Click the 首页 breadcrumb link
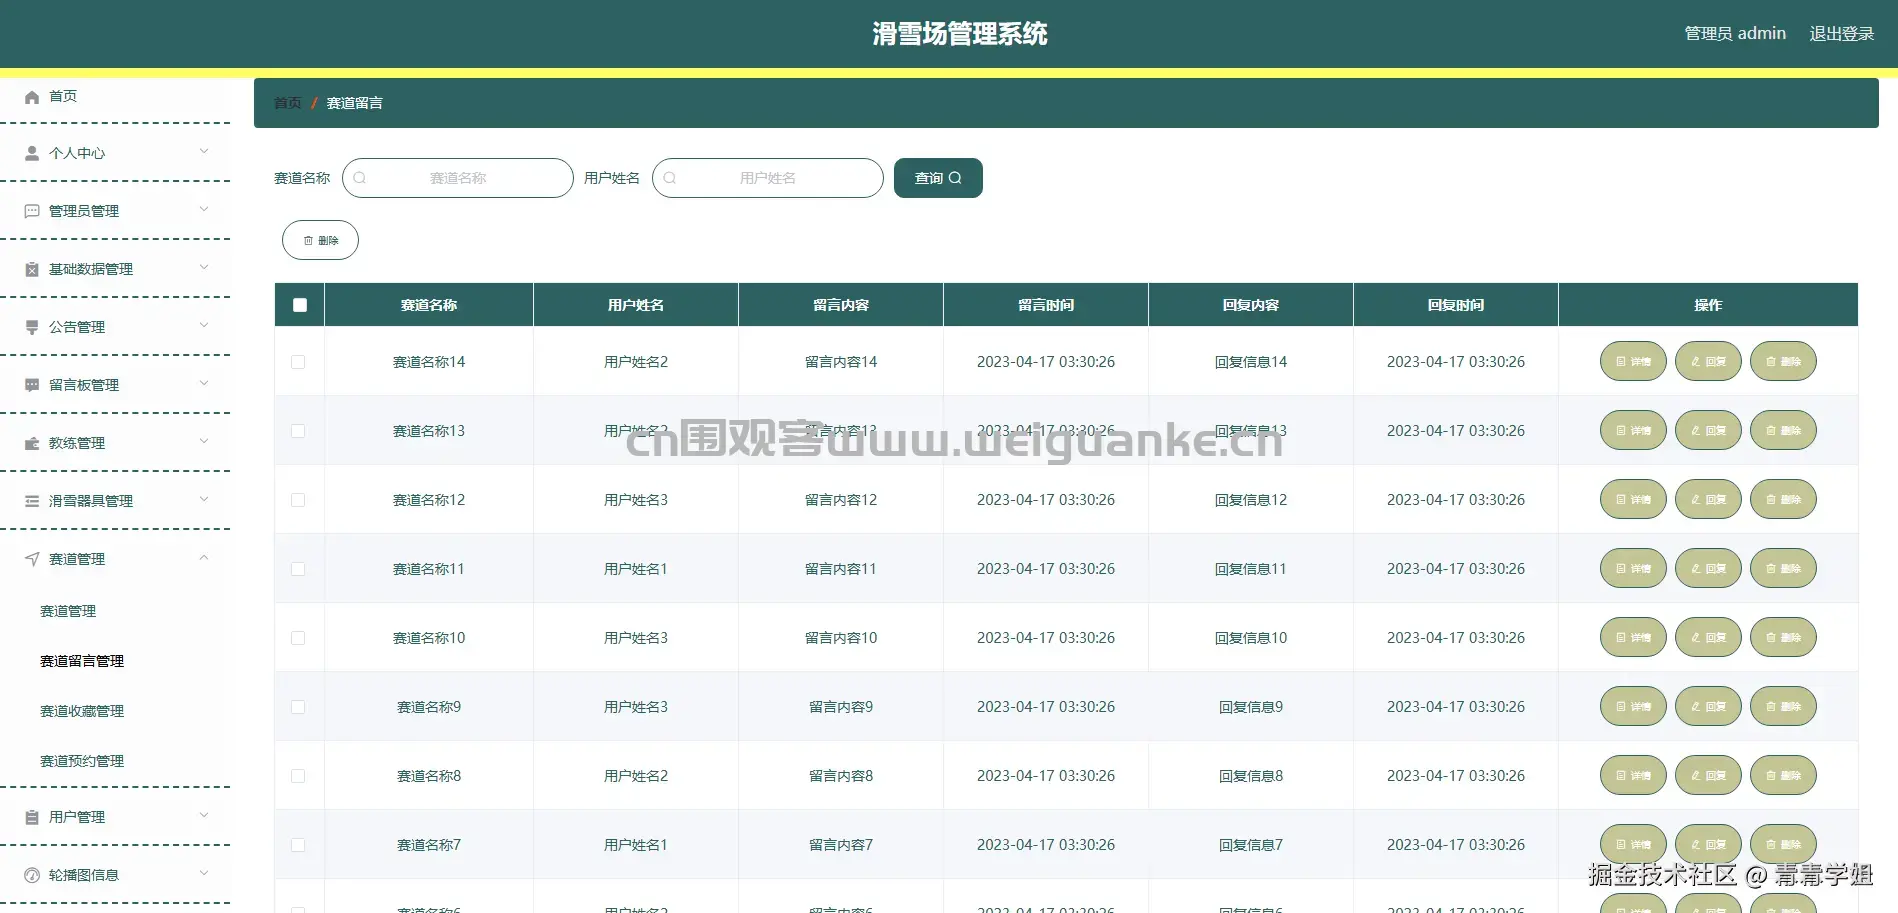The width and height of the screenshot is (1898, 913). [x=288, y=103]
